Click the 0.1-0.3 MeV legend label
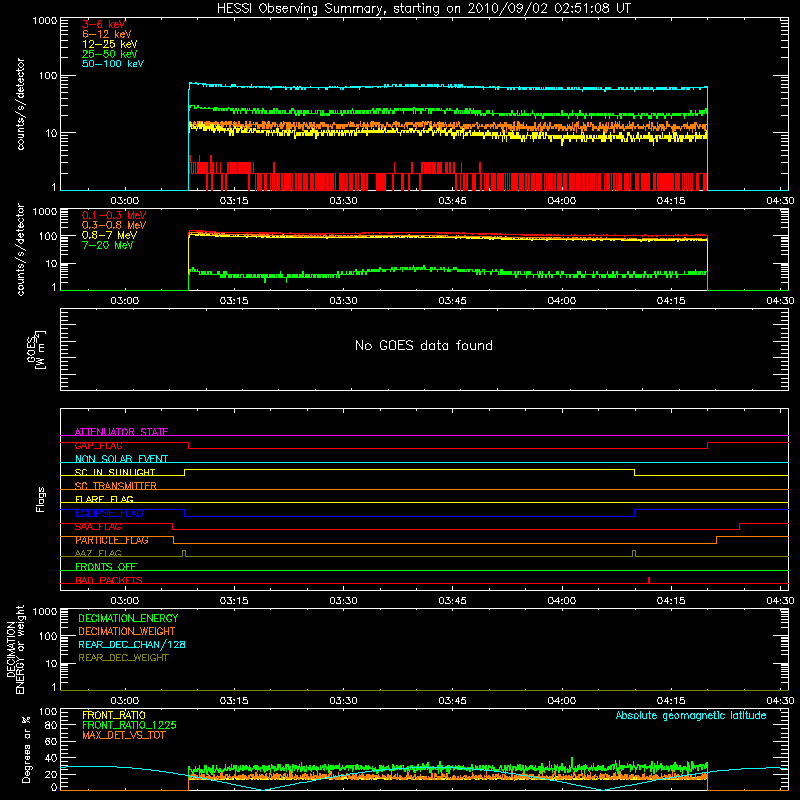The width and height of the screenshot is (800, 800). point(114,215)
